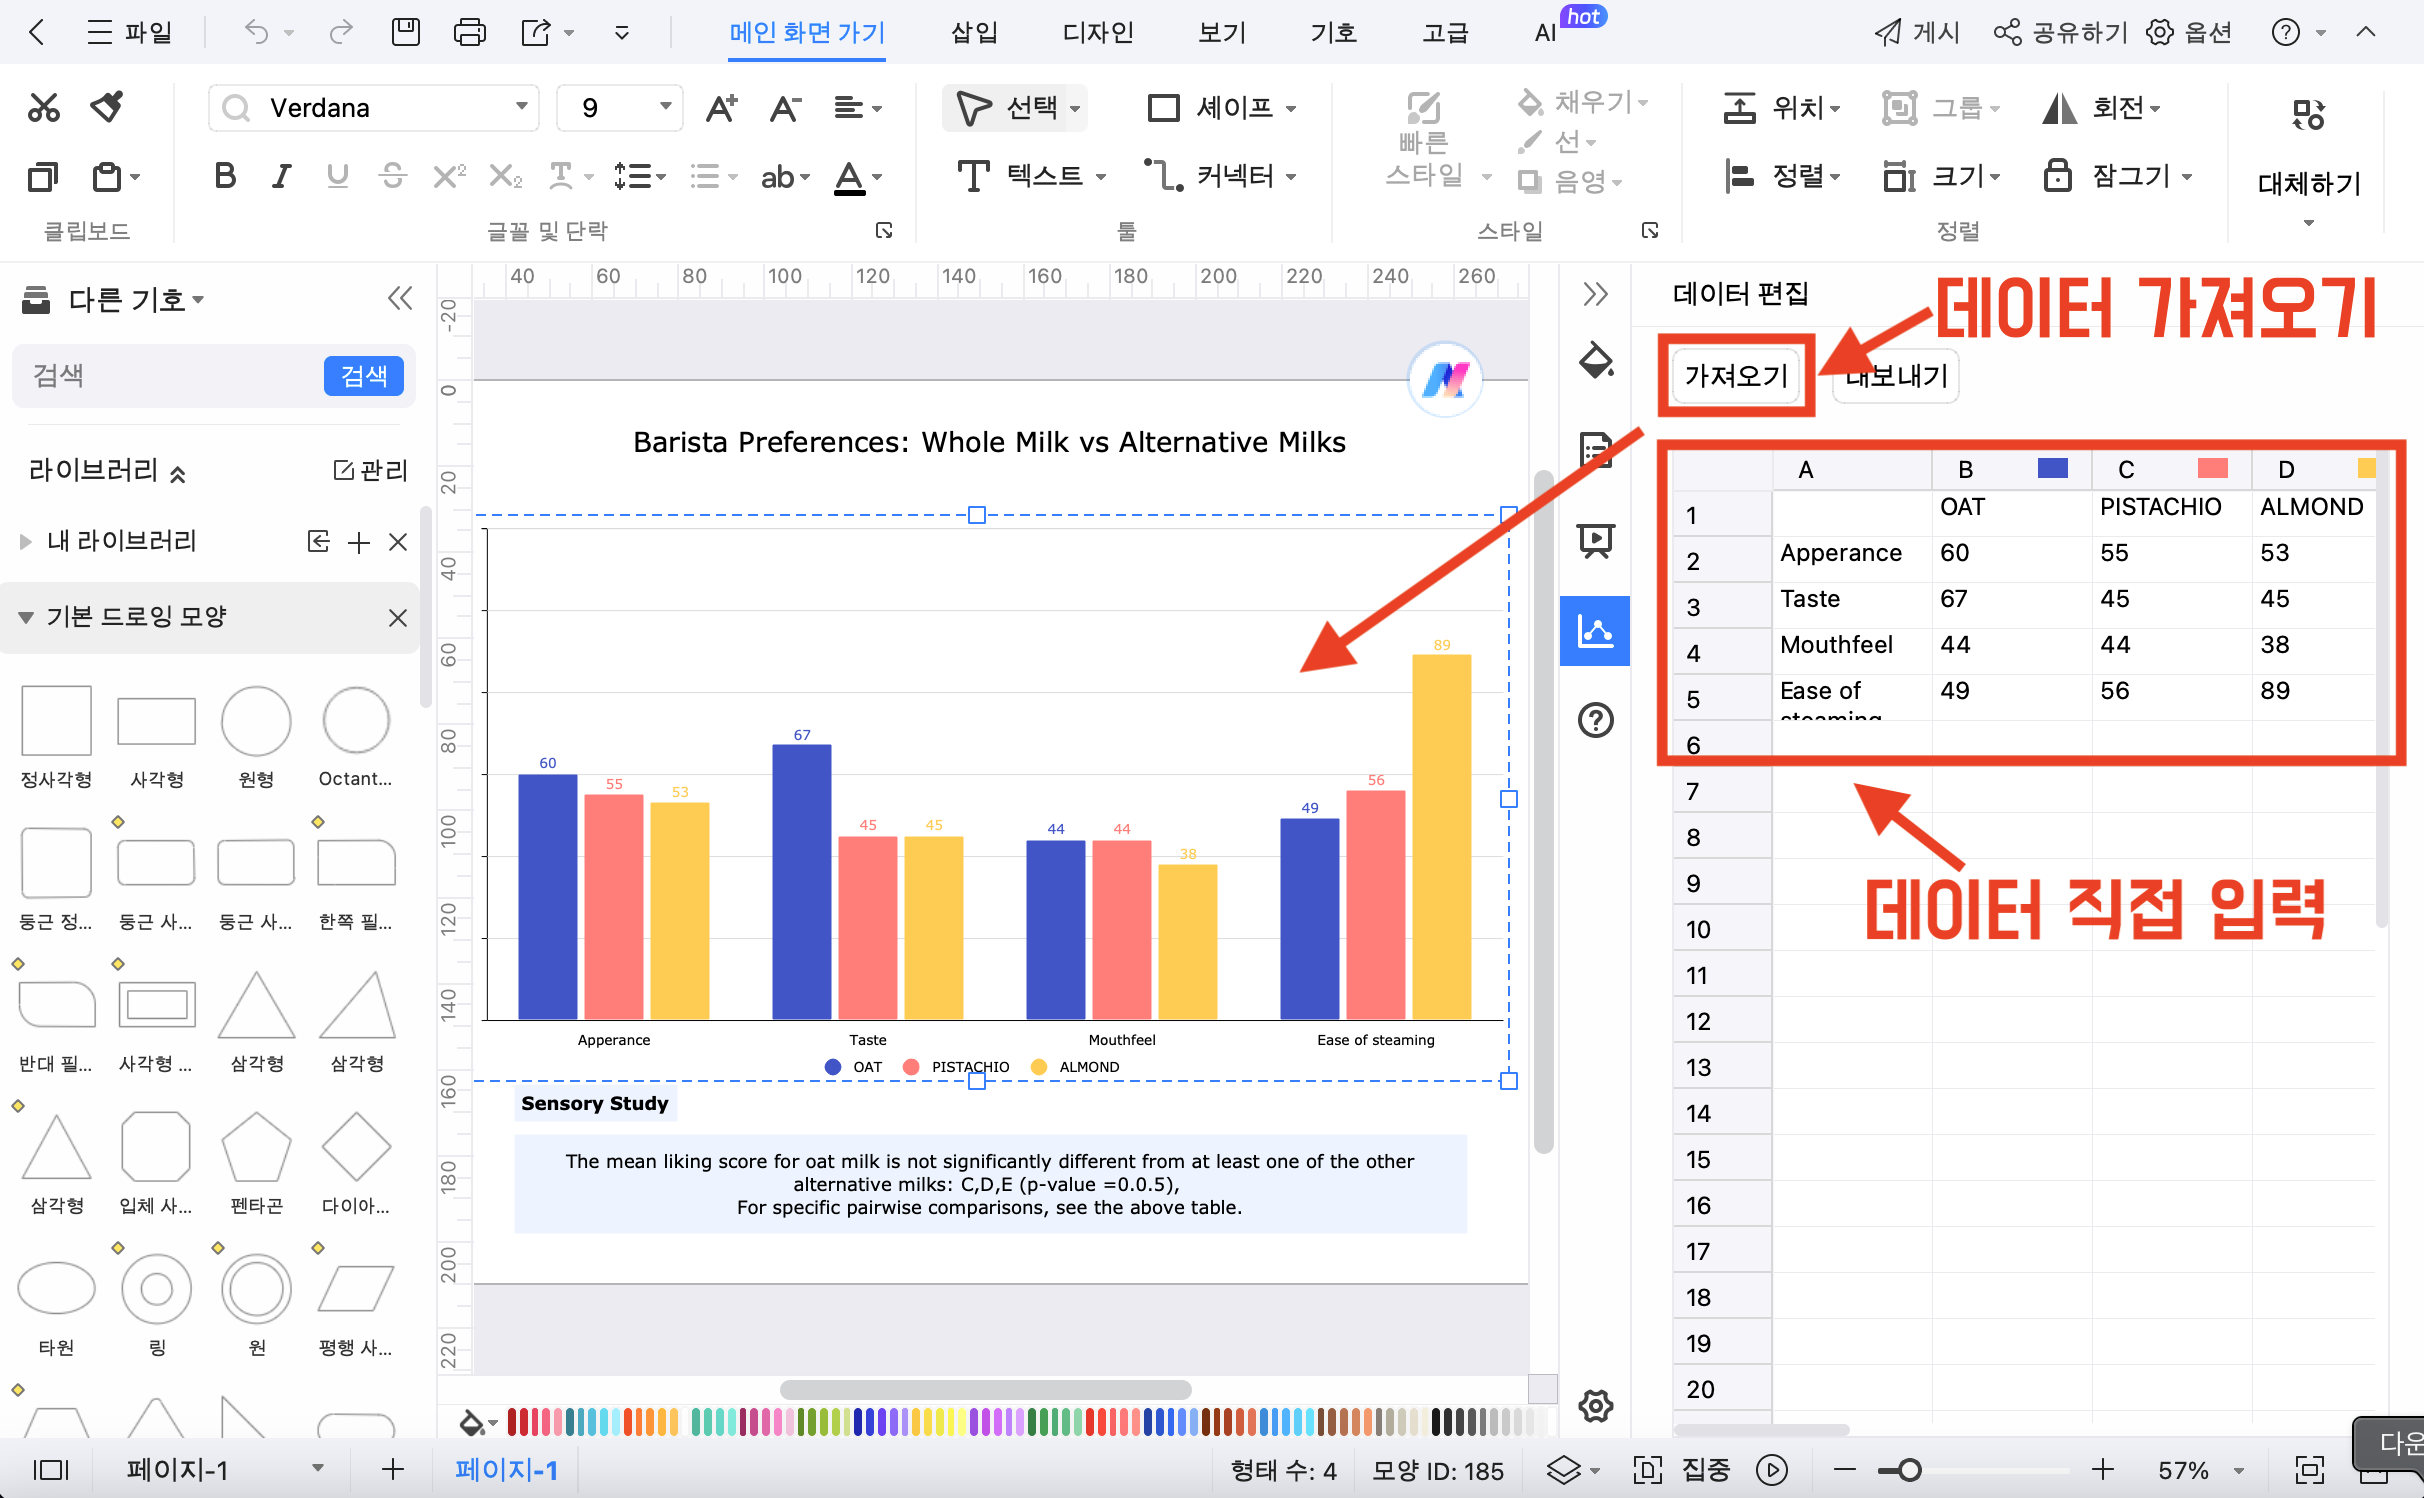
Task: Collapse the symbol library with double-chevron icon
Action: point(400,298)
